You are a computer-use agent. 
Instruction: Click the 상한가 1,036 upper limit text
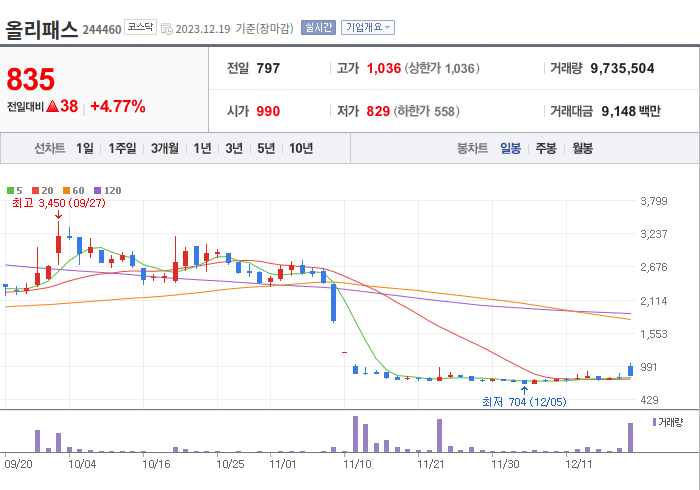(442, 68)
